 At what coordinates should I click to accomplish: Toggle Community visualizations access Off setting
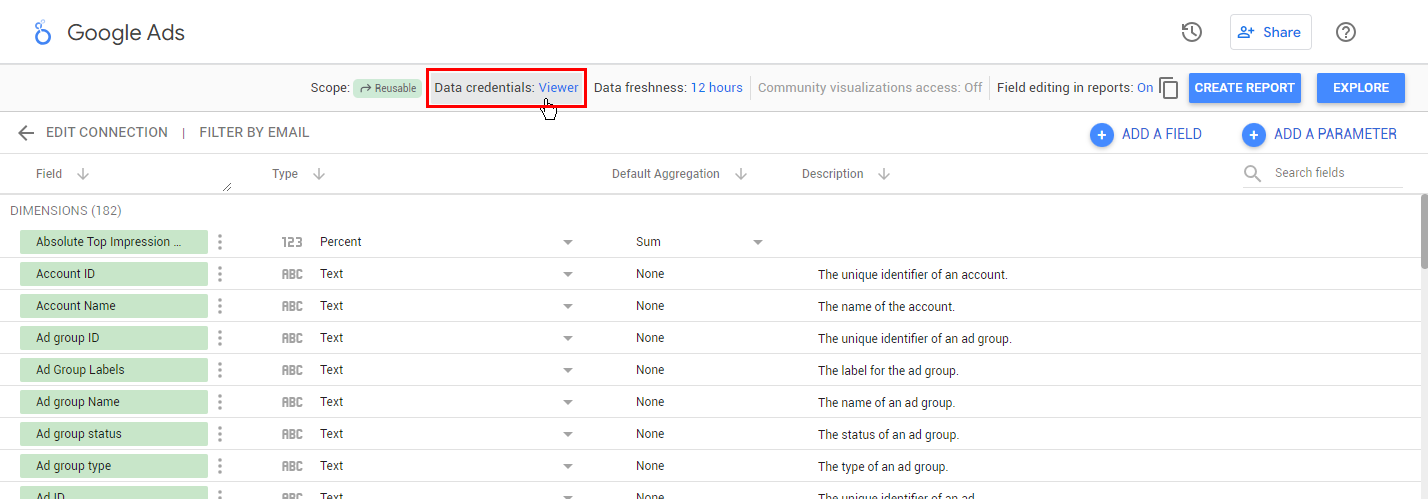(973, 88)
